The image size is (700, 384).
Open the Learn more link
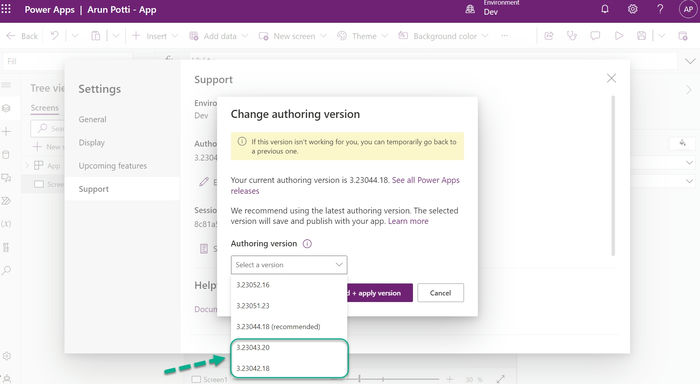(408, 221)
